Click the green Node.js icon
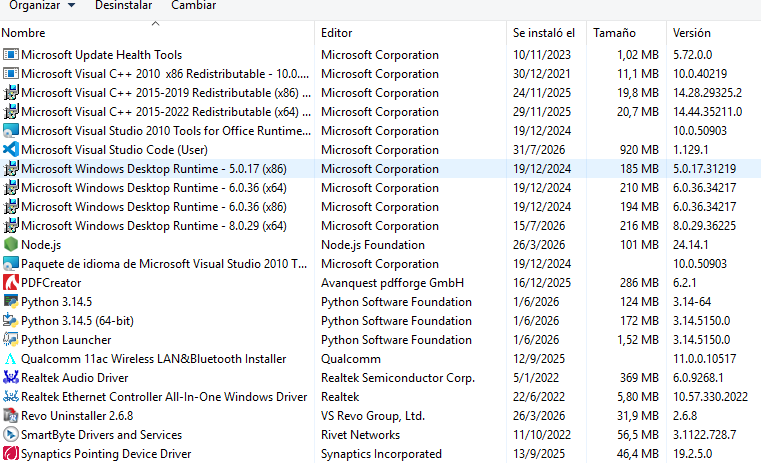761x463 pixels. 11,245
